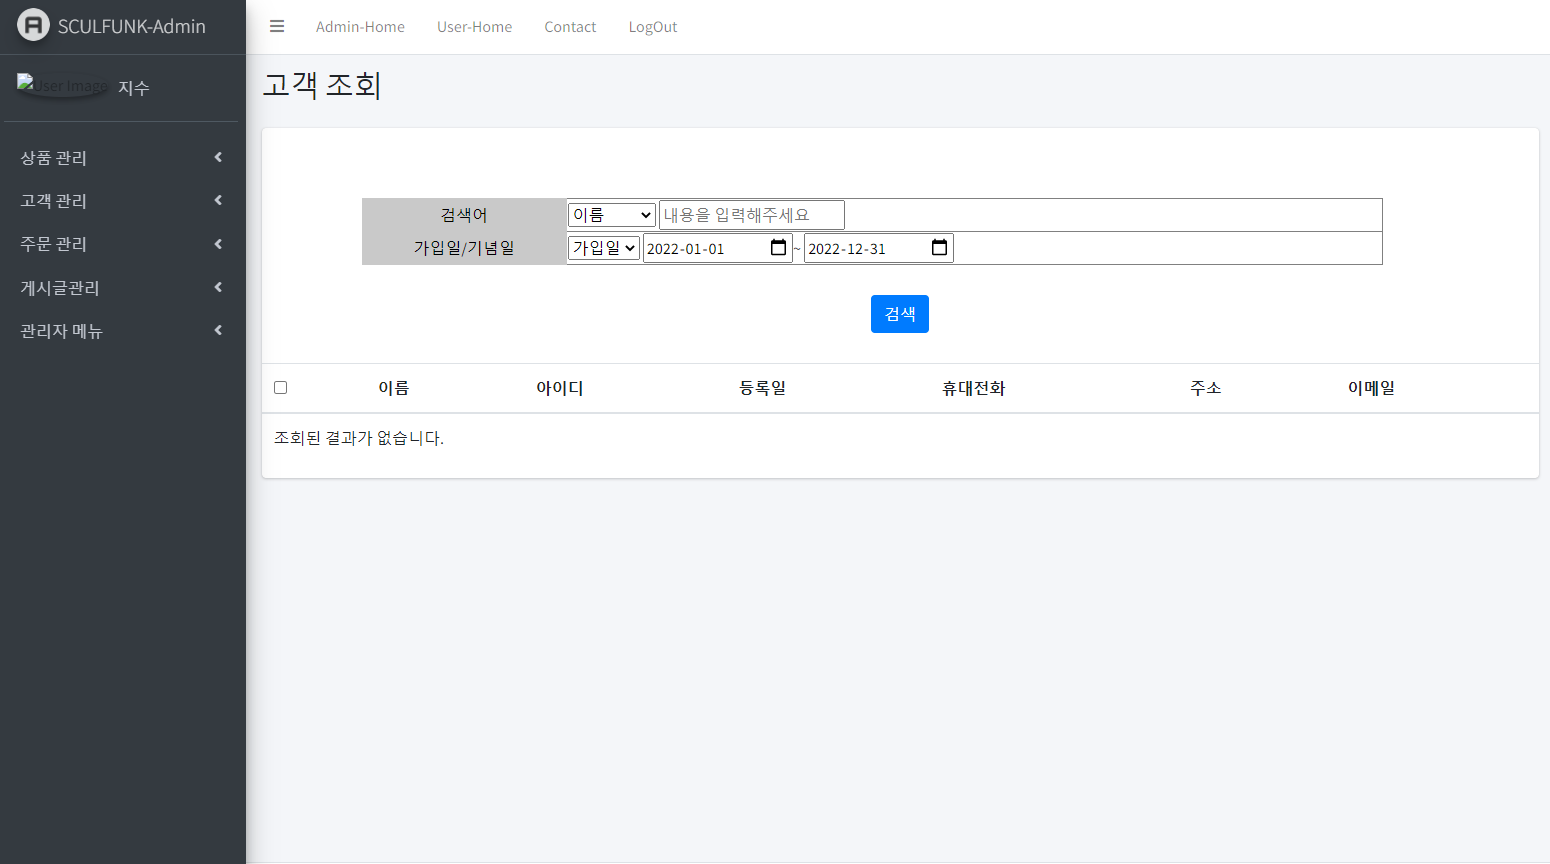Click the SCULFUNK-Admin brand text link
1550x864 pixels.
coord(132,26)
